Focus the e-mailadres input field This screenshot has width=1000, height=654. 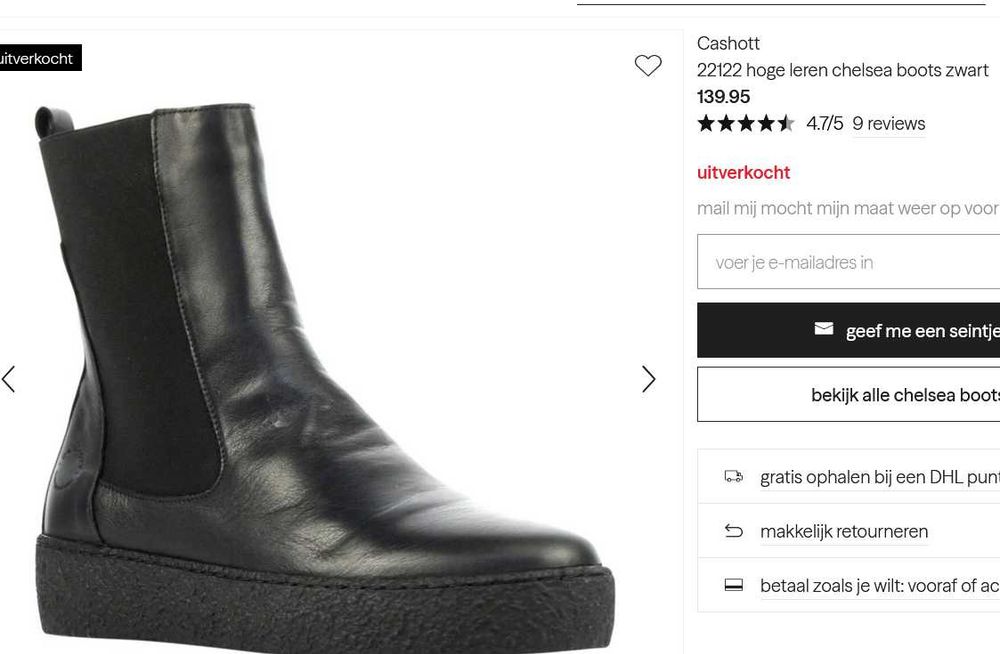850,262
